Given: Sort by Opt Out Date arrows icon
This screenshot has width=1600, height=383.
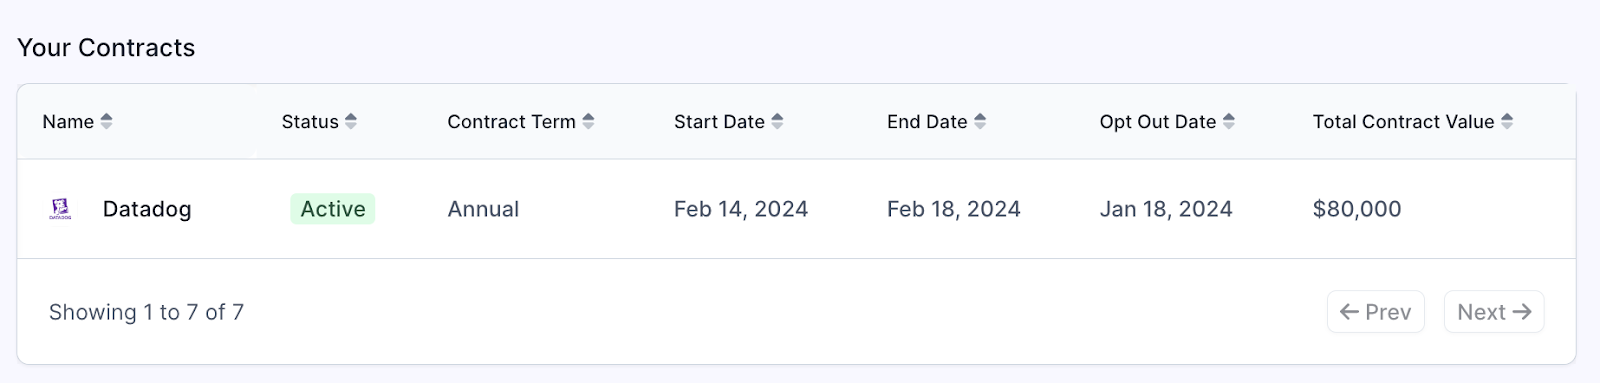Looking at the screenshot, I should point(1229,121).
